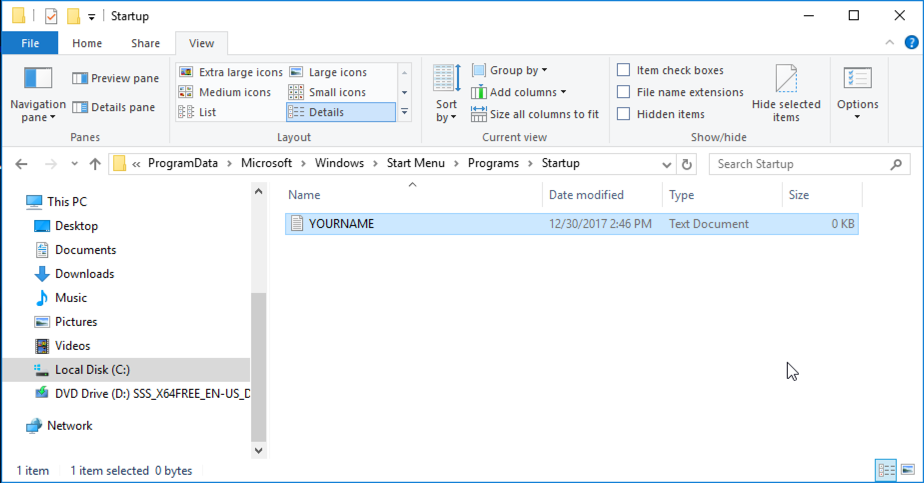Choose Small icons layout
The height and width of the screenshot is (483, 924).
tap(328, 92)
